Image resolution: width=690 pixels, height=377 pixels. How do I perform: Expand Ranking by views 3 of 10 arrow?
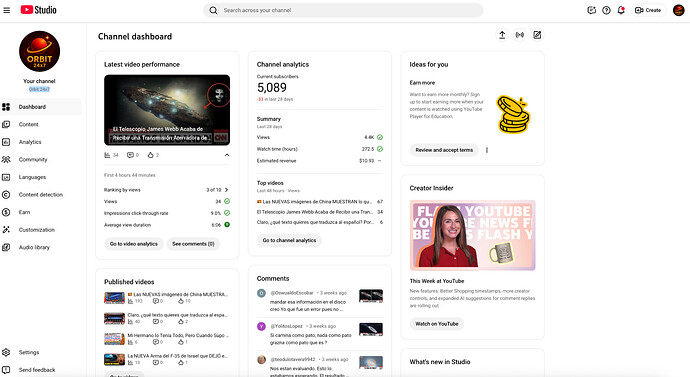tap(227, 190)
